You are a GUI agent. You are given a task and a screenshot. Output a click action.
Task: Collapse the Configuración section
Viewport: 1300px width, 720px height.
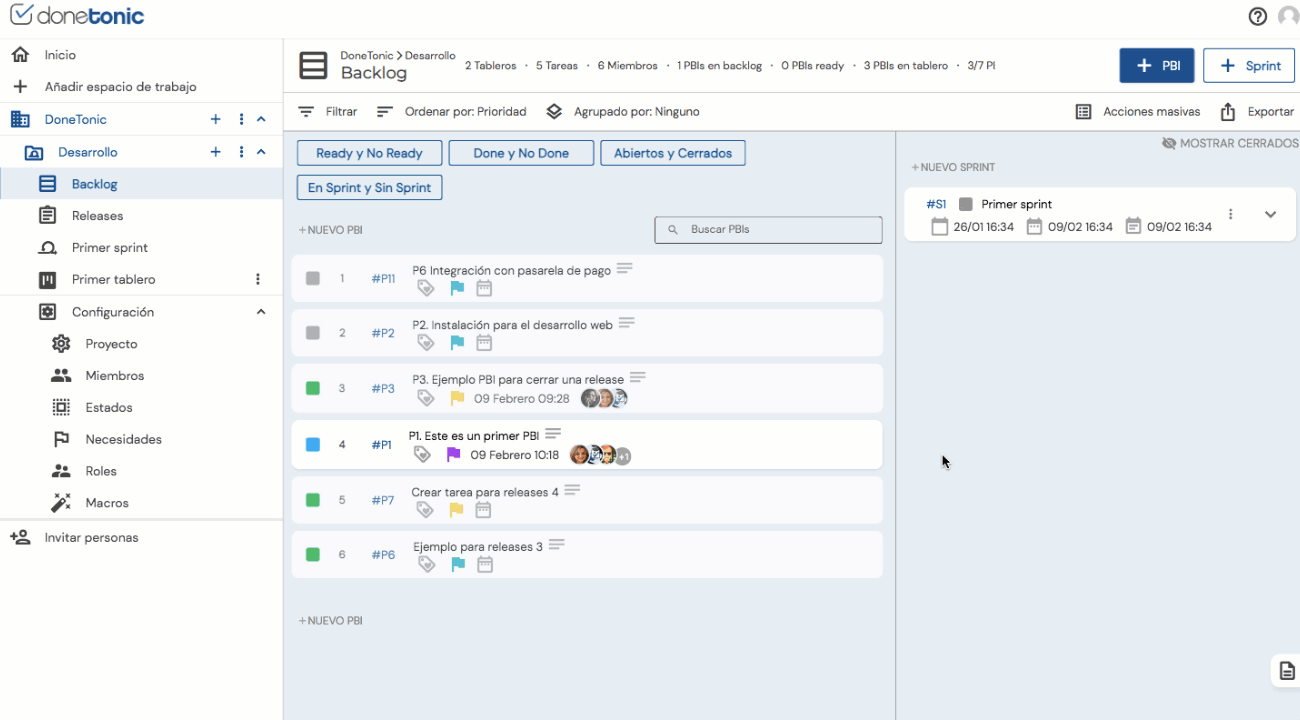(261, 312)
